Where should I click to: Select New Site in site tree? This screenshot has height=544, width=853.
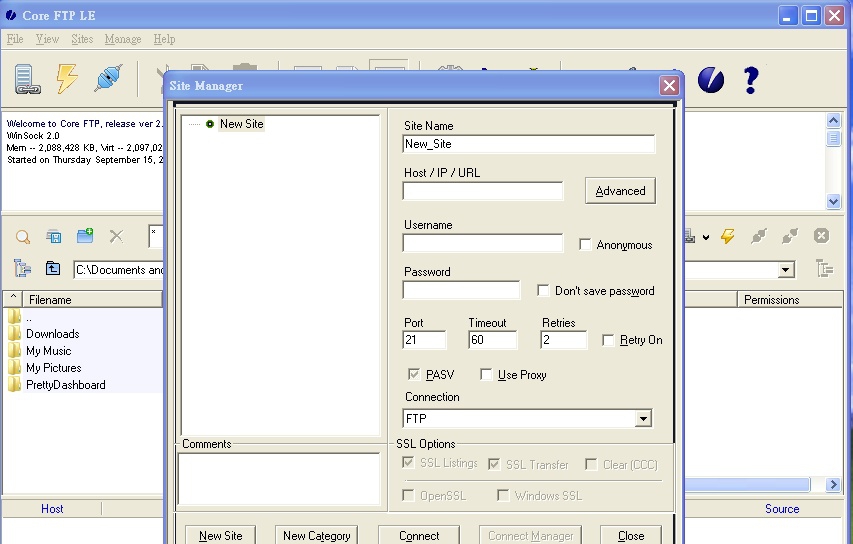click(x=242, y=123)
